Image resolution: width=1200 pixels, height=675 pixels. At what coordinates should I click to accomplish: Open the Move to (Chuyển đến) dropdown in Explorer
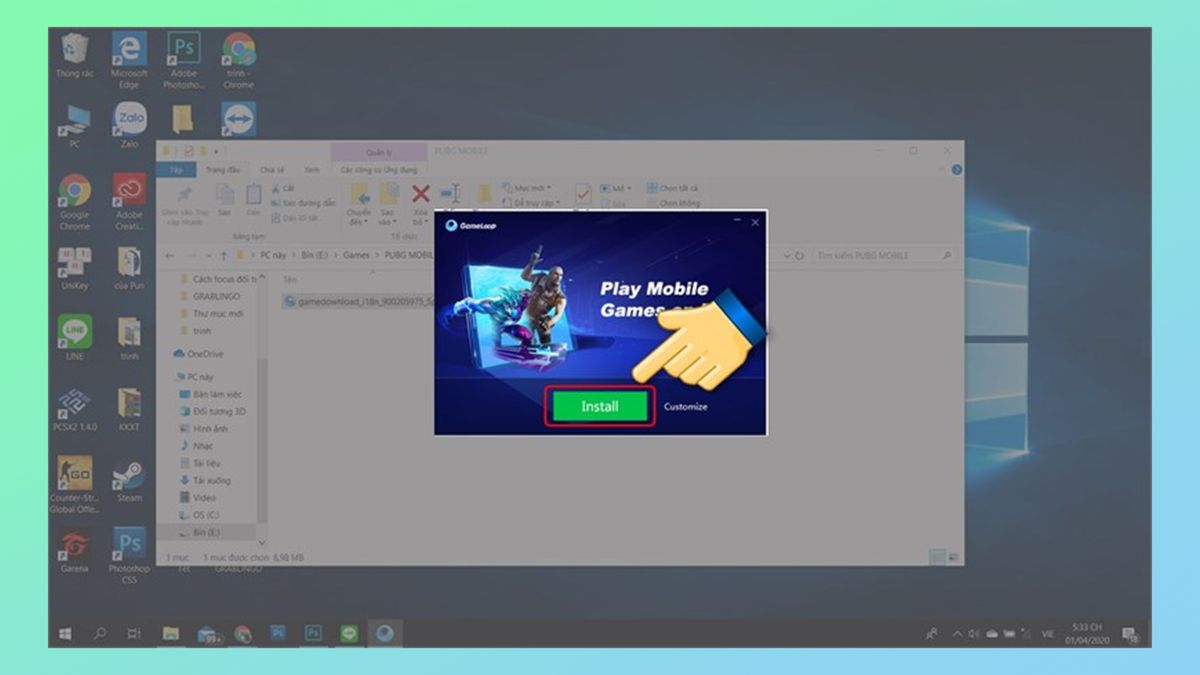point(359,203)
